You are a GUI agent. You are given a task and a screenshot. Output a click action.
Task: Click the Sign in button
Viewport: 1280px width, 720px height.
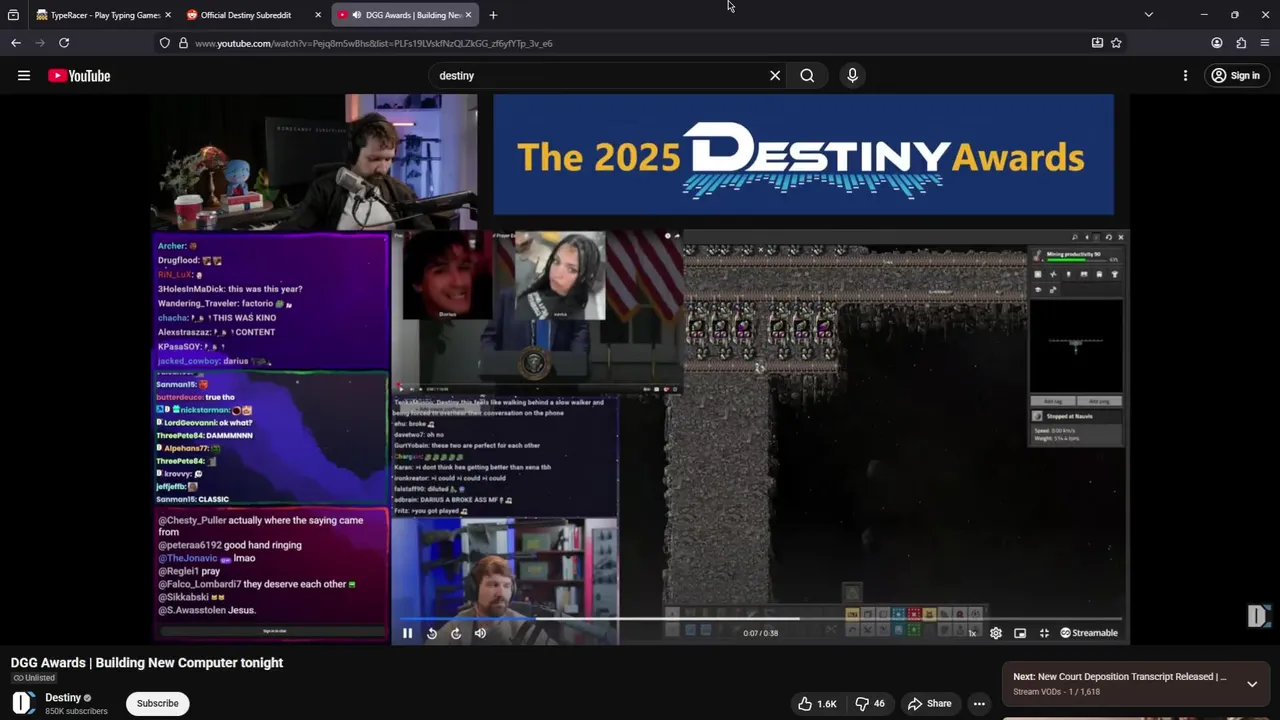(x=1235, y=75)
